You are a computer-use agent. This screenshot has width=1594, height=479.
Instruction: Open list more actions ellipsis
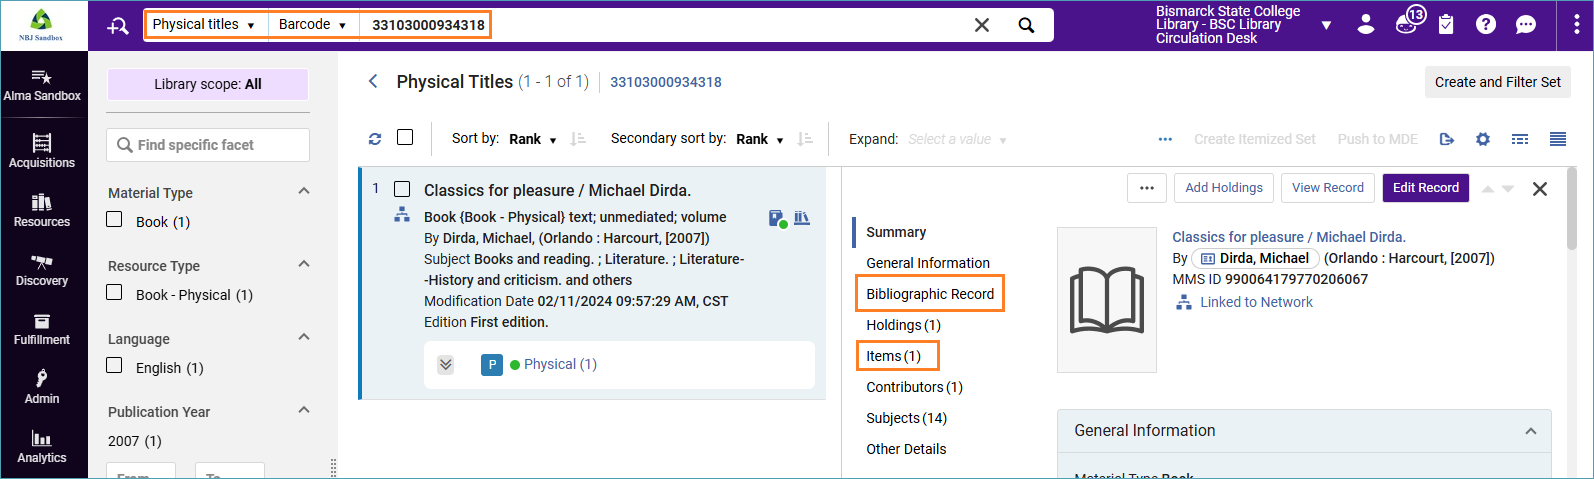coord(1165,139)
